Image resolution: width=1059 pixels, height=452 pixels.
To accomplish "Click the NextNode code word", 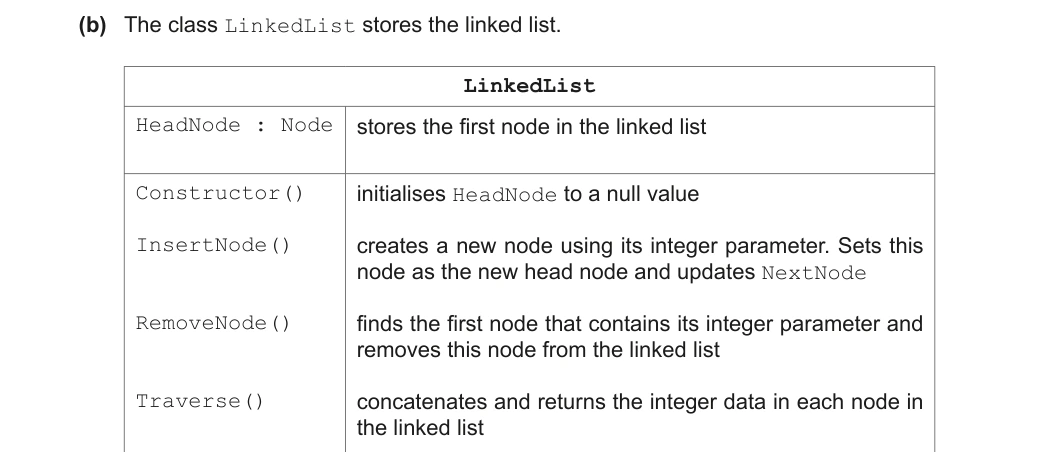I will coord(813,273).
